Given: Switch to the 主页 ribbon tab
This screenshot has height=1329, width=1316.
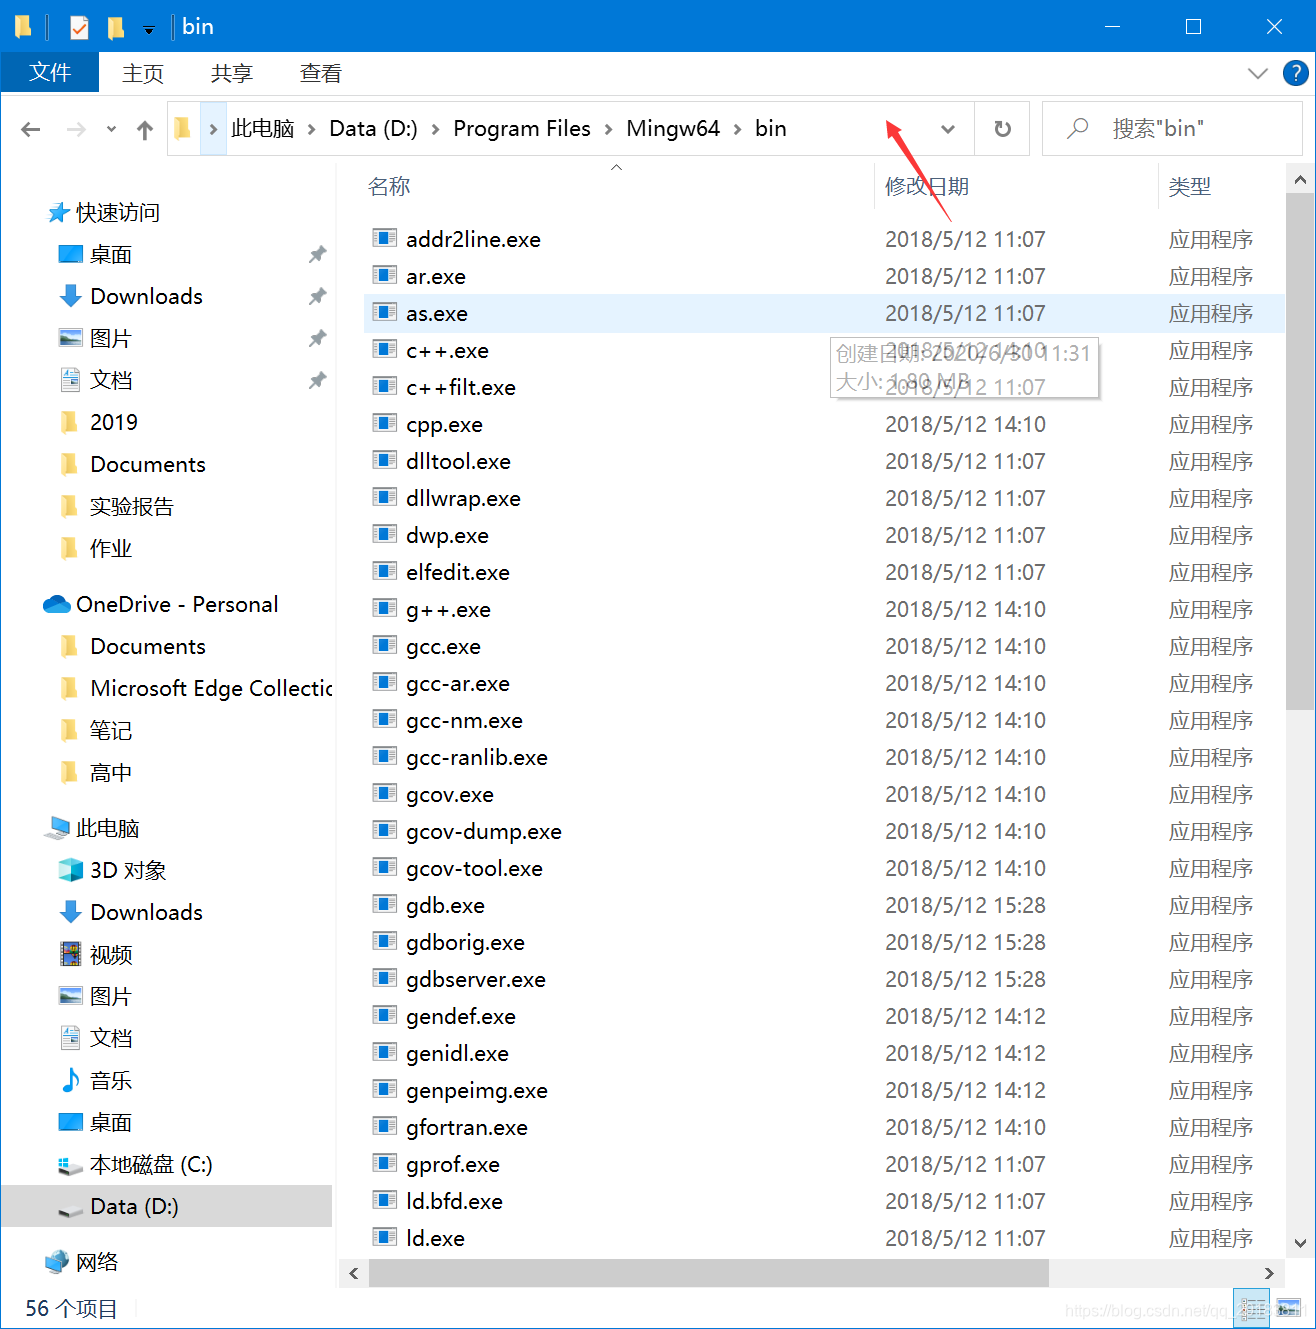Looking at the screenshot, I should 143,73.
